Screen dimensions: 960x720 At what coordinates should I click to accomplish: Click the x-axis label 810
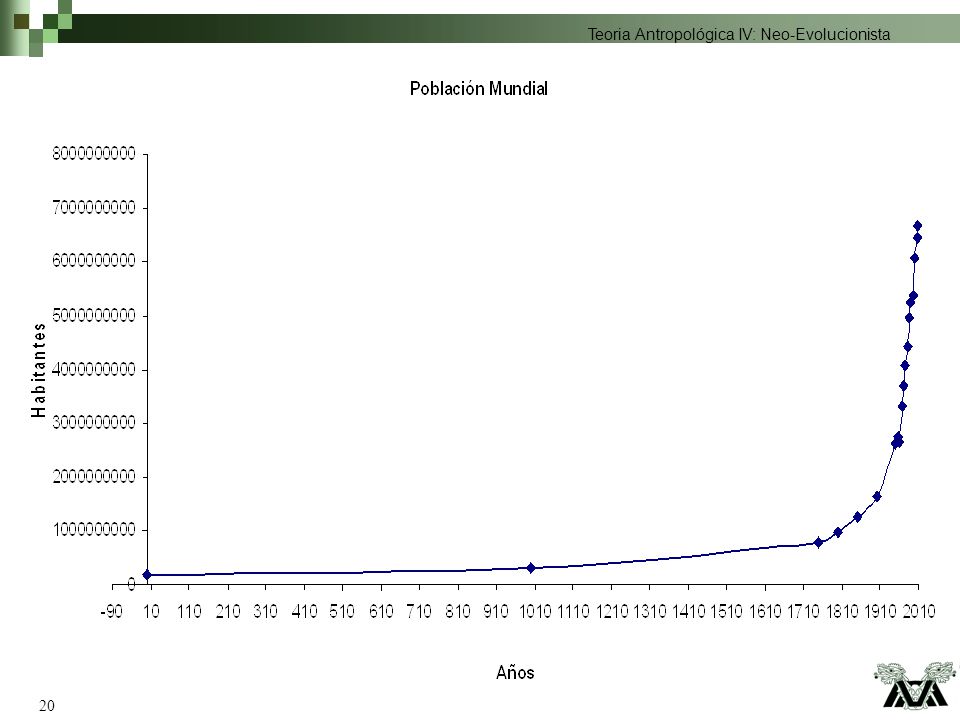coord(458,611)
